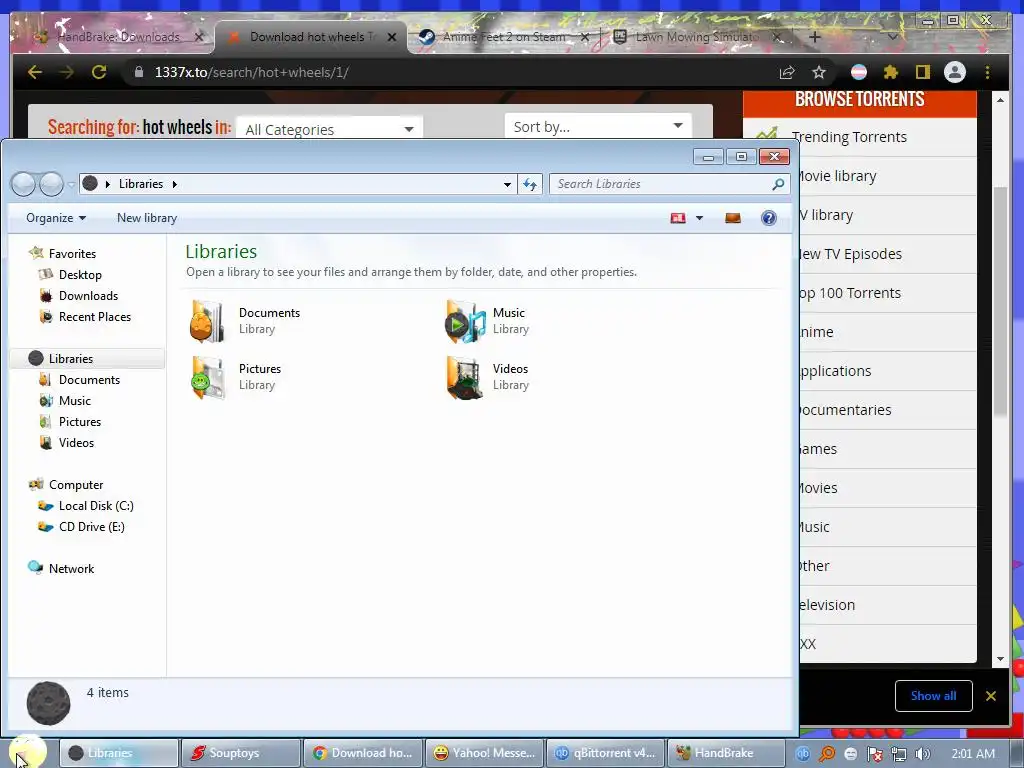Select Local Disk (C:) in navigation pane
1024x768 pixels.
pos(96,505)
